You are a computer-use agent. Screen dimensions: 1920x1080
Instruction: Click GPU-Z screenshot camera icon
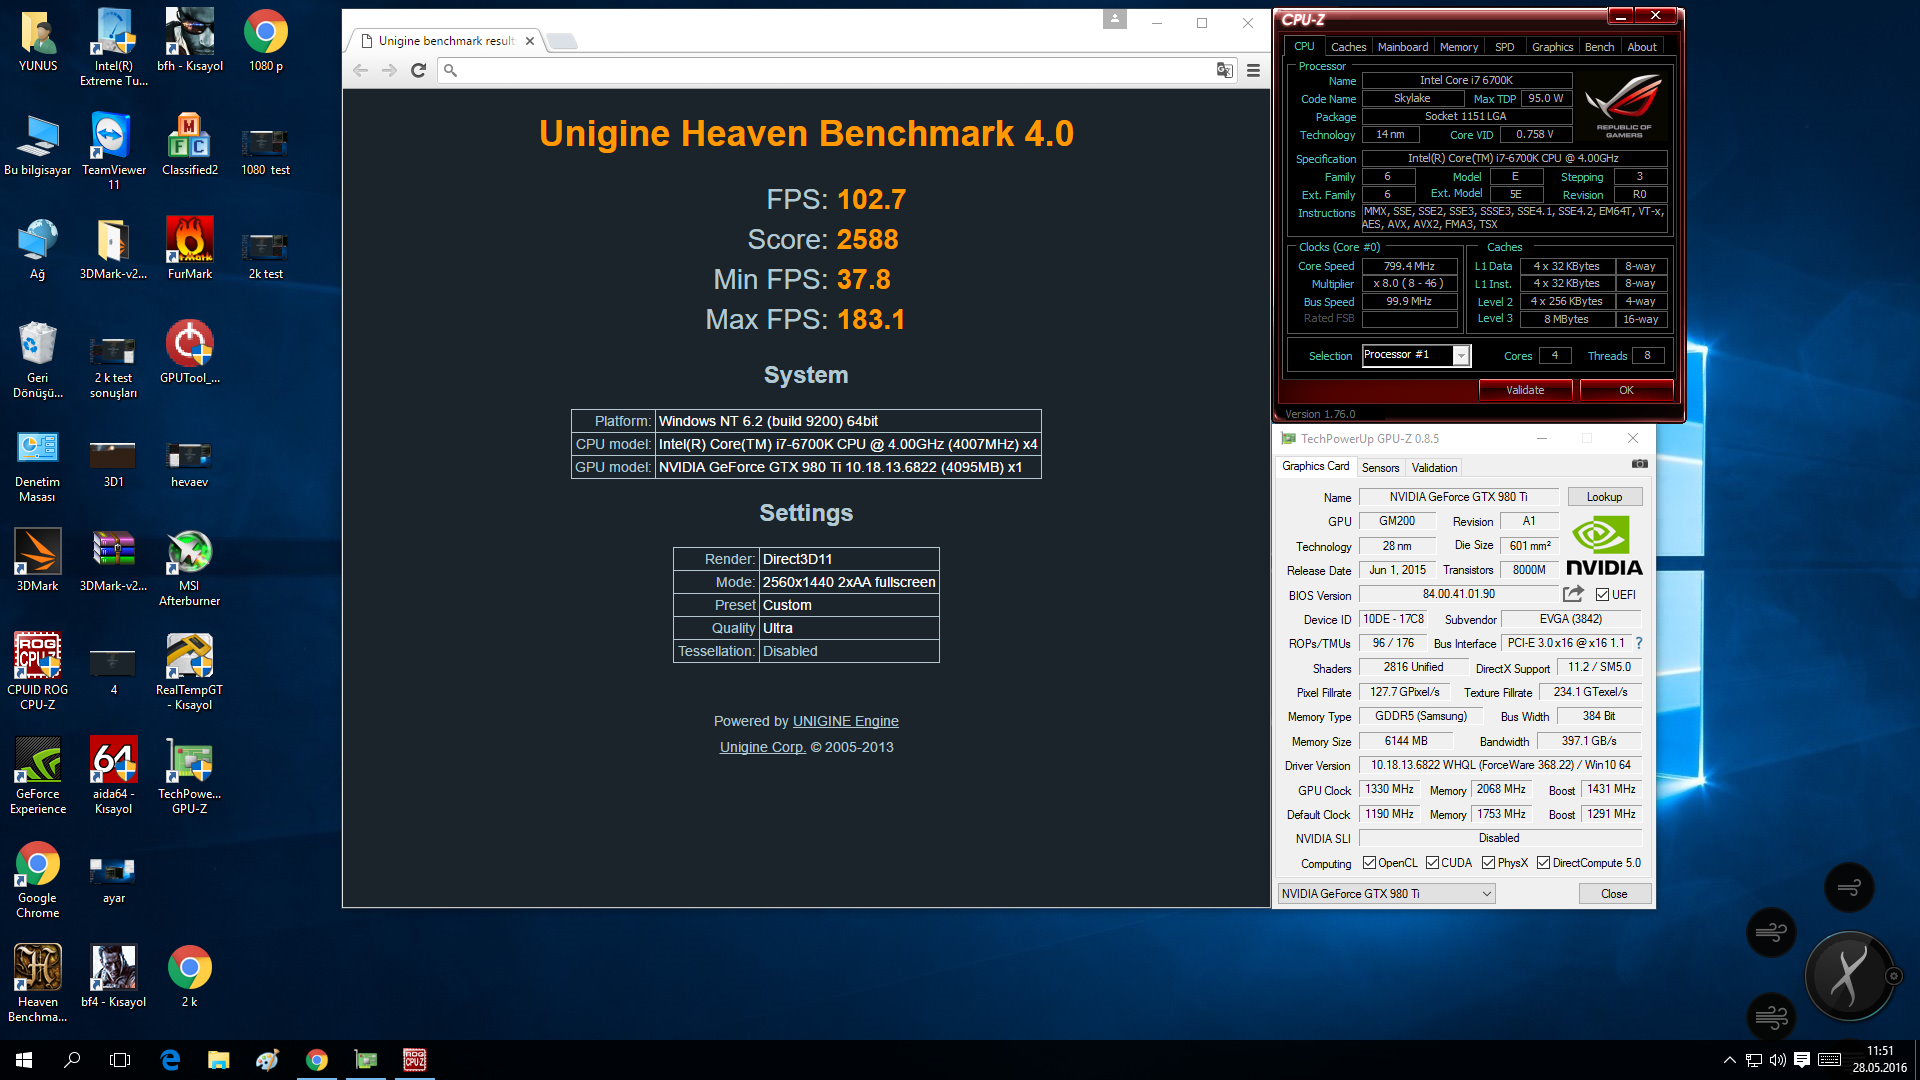(x=1639, y=464)
